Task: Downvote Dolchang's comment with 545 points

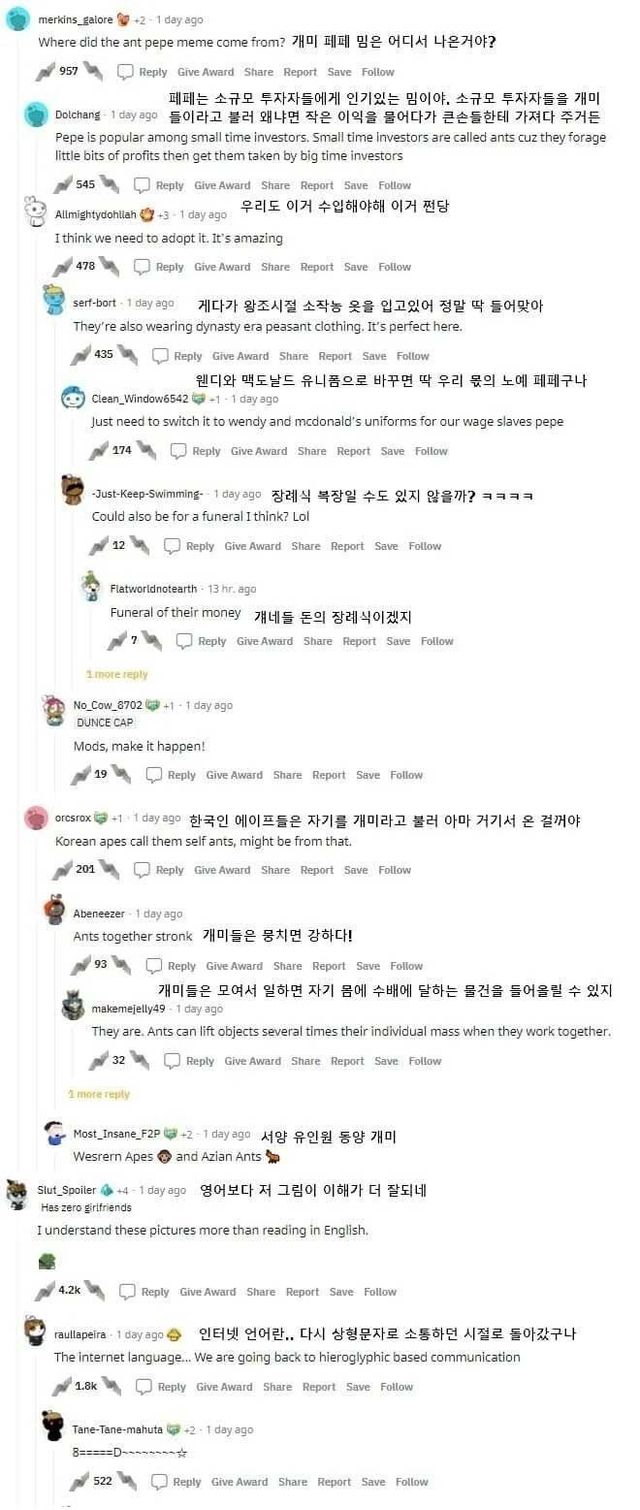Action: 110,185
